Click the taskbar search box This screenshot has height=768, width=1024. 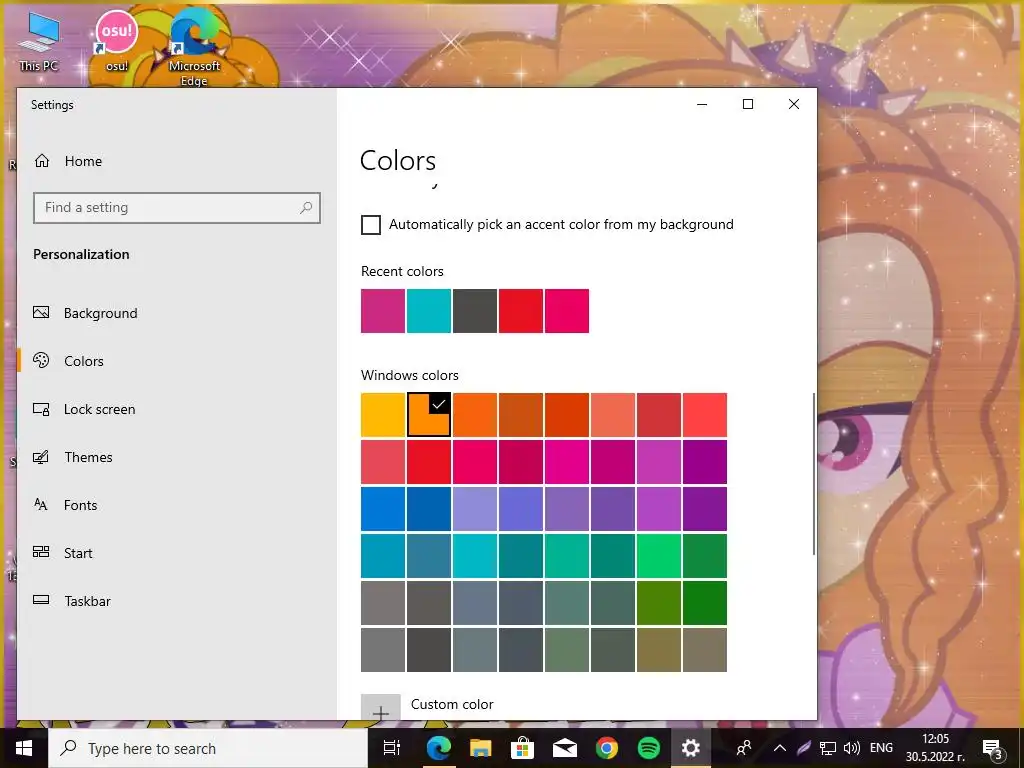(208, 748)
